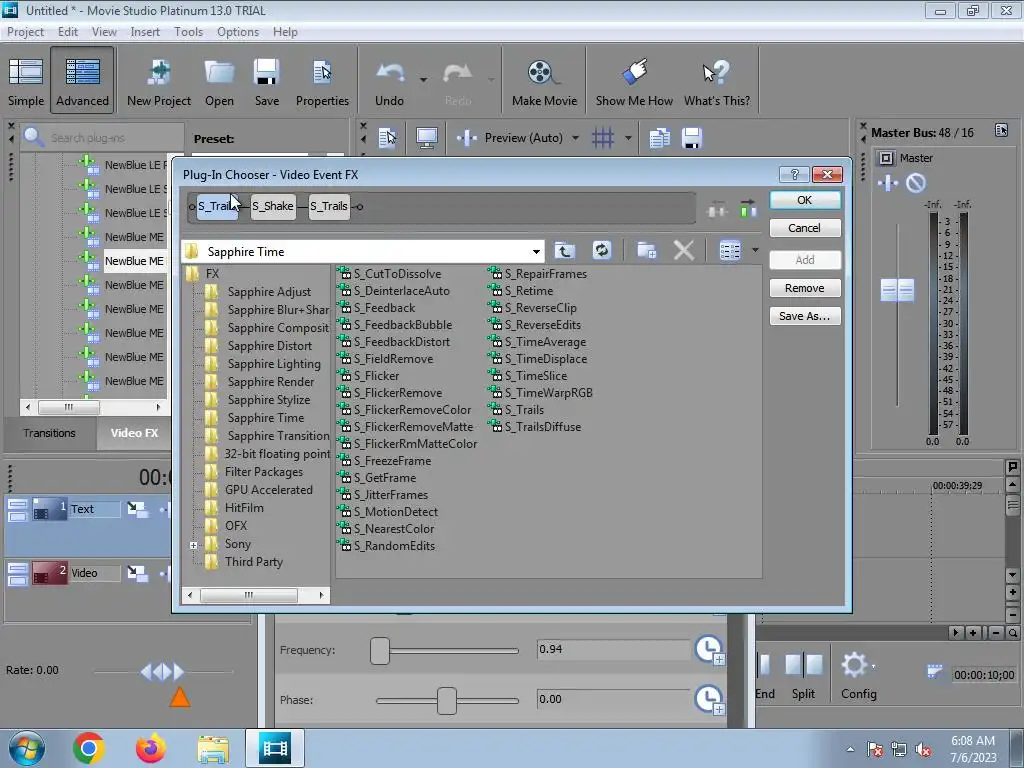This screenshot has width=1024, height=768.
Task: Click the Save floppy icon
Action: pos(266,81)
